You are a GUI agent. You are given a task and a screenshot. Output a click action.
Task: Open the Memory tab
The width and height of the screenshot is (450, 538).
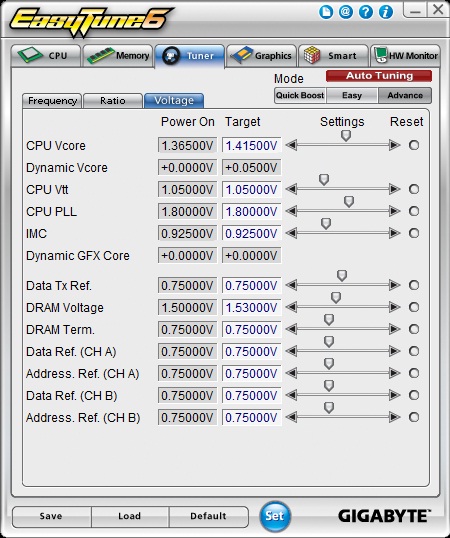pyautogui.click(x=118, y=56)
